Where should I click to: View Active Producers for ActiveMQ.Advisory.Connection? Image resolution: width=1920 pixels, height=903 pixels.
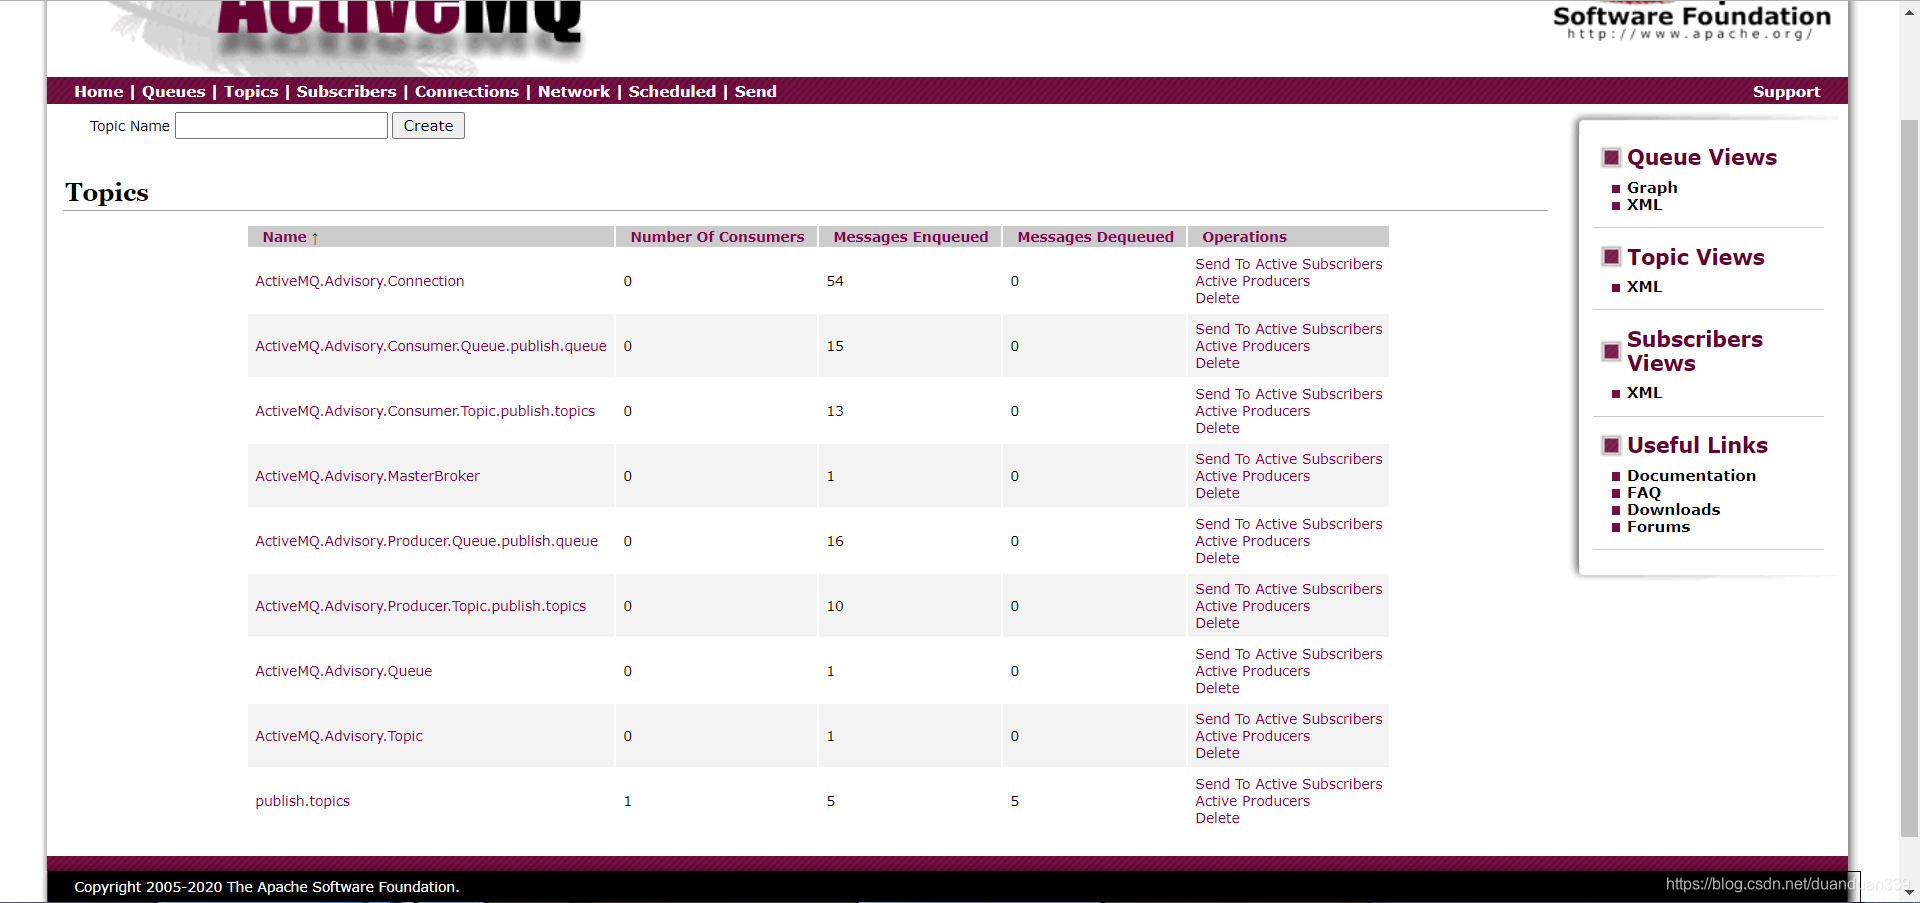click(1252, 281)
